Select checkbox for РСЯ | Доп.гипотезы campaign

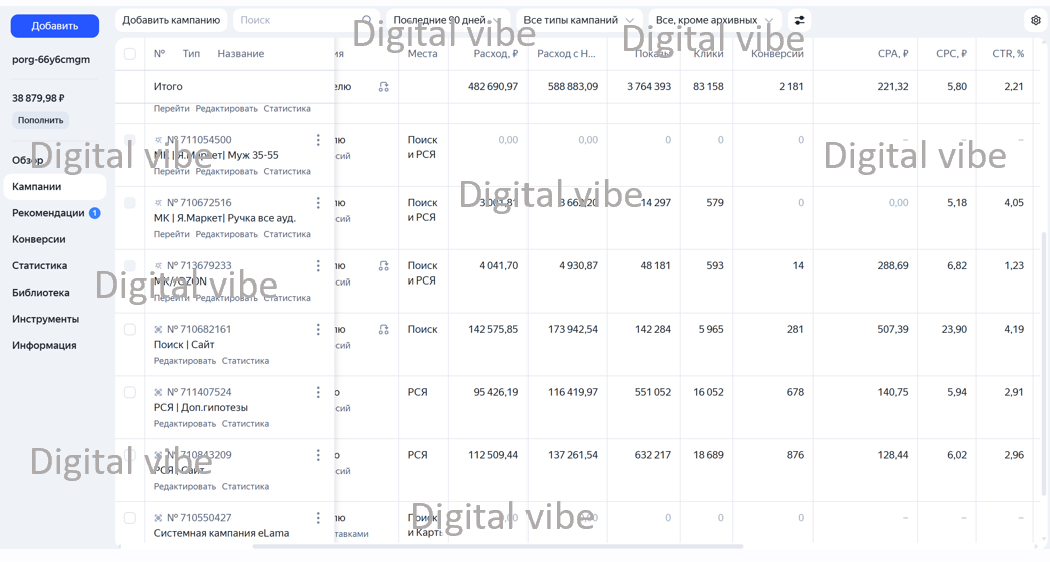pos(130,392)
